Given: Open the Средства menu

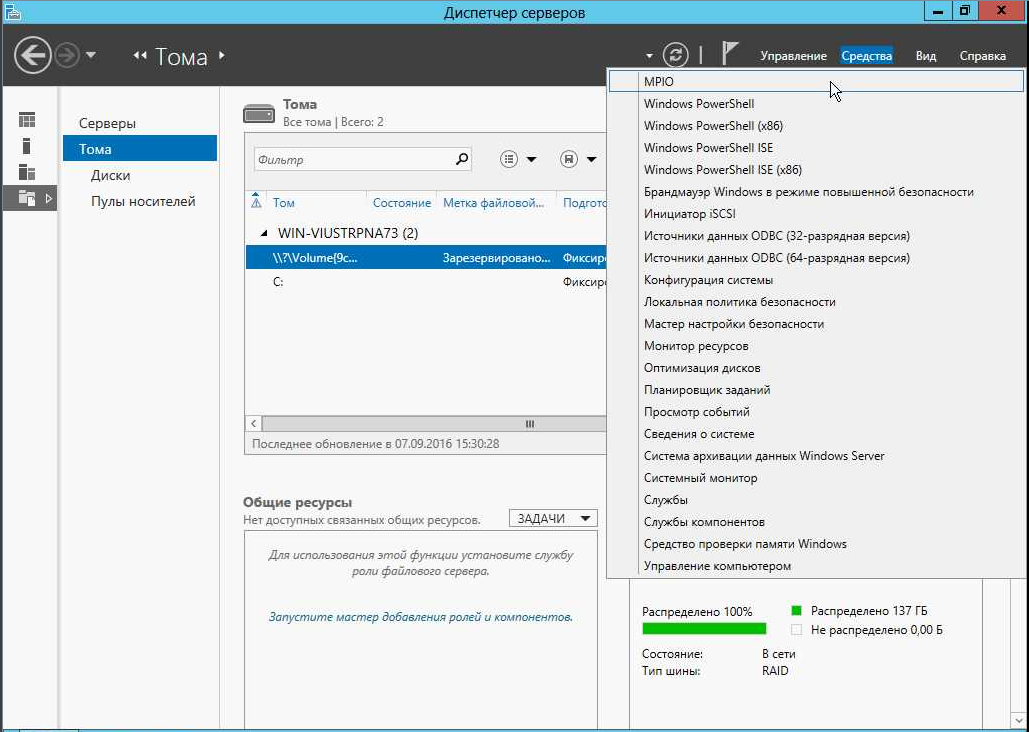Looking at the screenshot, I should pos(866,56).
